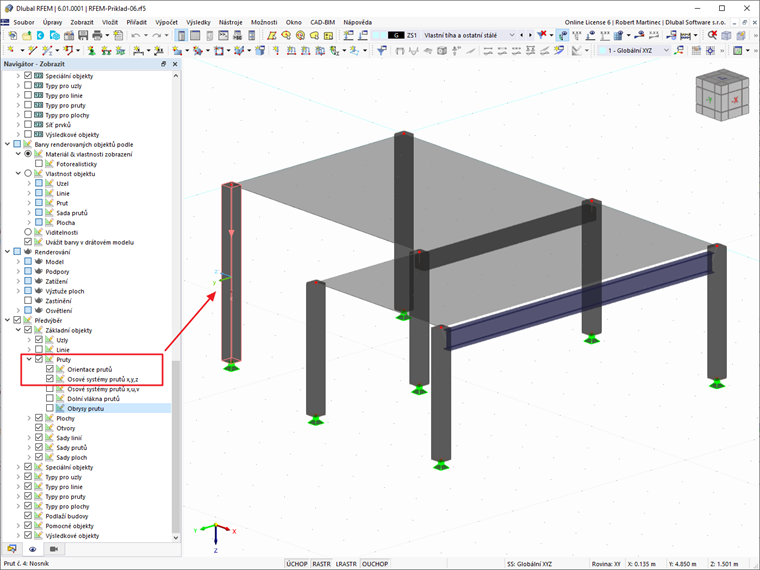Go to next load case arrow
Viewport: 760px width, 570px height.
pos(530,35)
